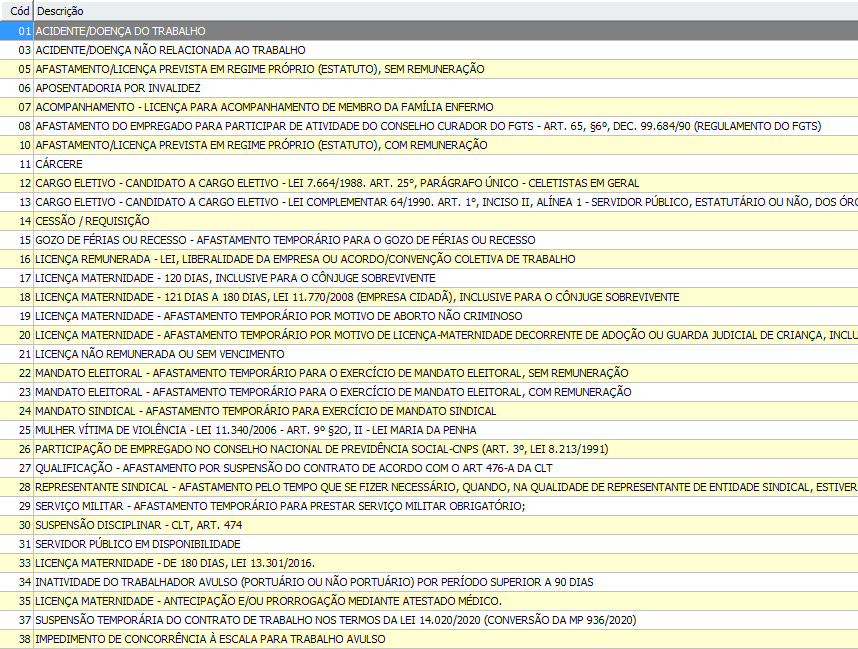Image resolution: width=858 pixels, height=649 pixels.
Task: Select row 35 ANTECIPAÇÃO E/OU PRORROGAÇÃO atestado médico
Action: point(429,601)
